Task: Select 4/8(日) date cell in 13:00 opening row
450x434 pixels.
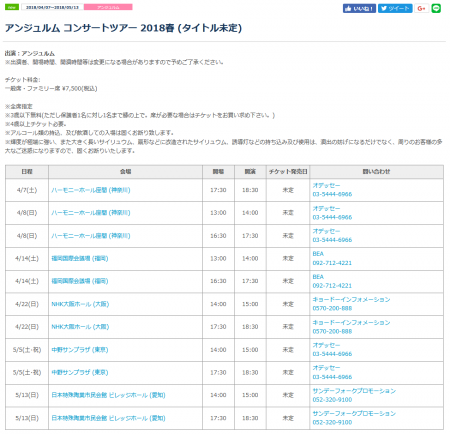Action: tap(27, 213)
